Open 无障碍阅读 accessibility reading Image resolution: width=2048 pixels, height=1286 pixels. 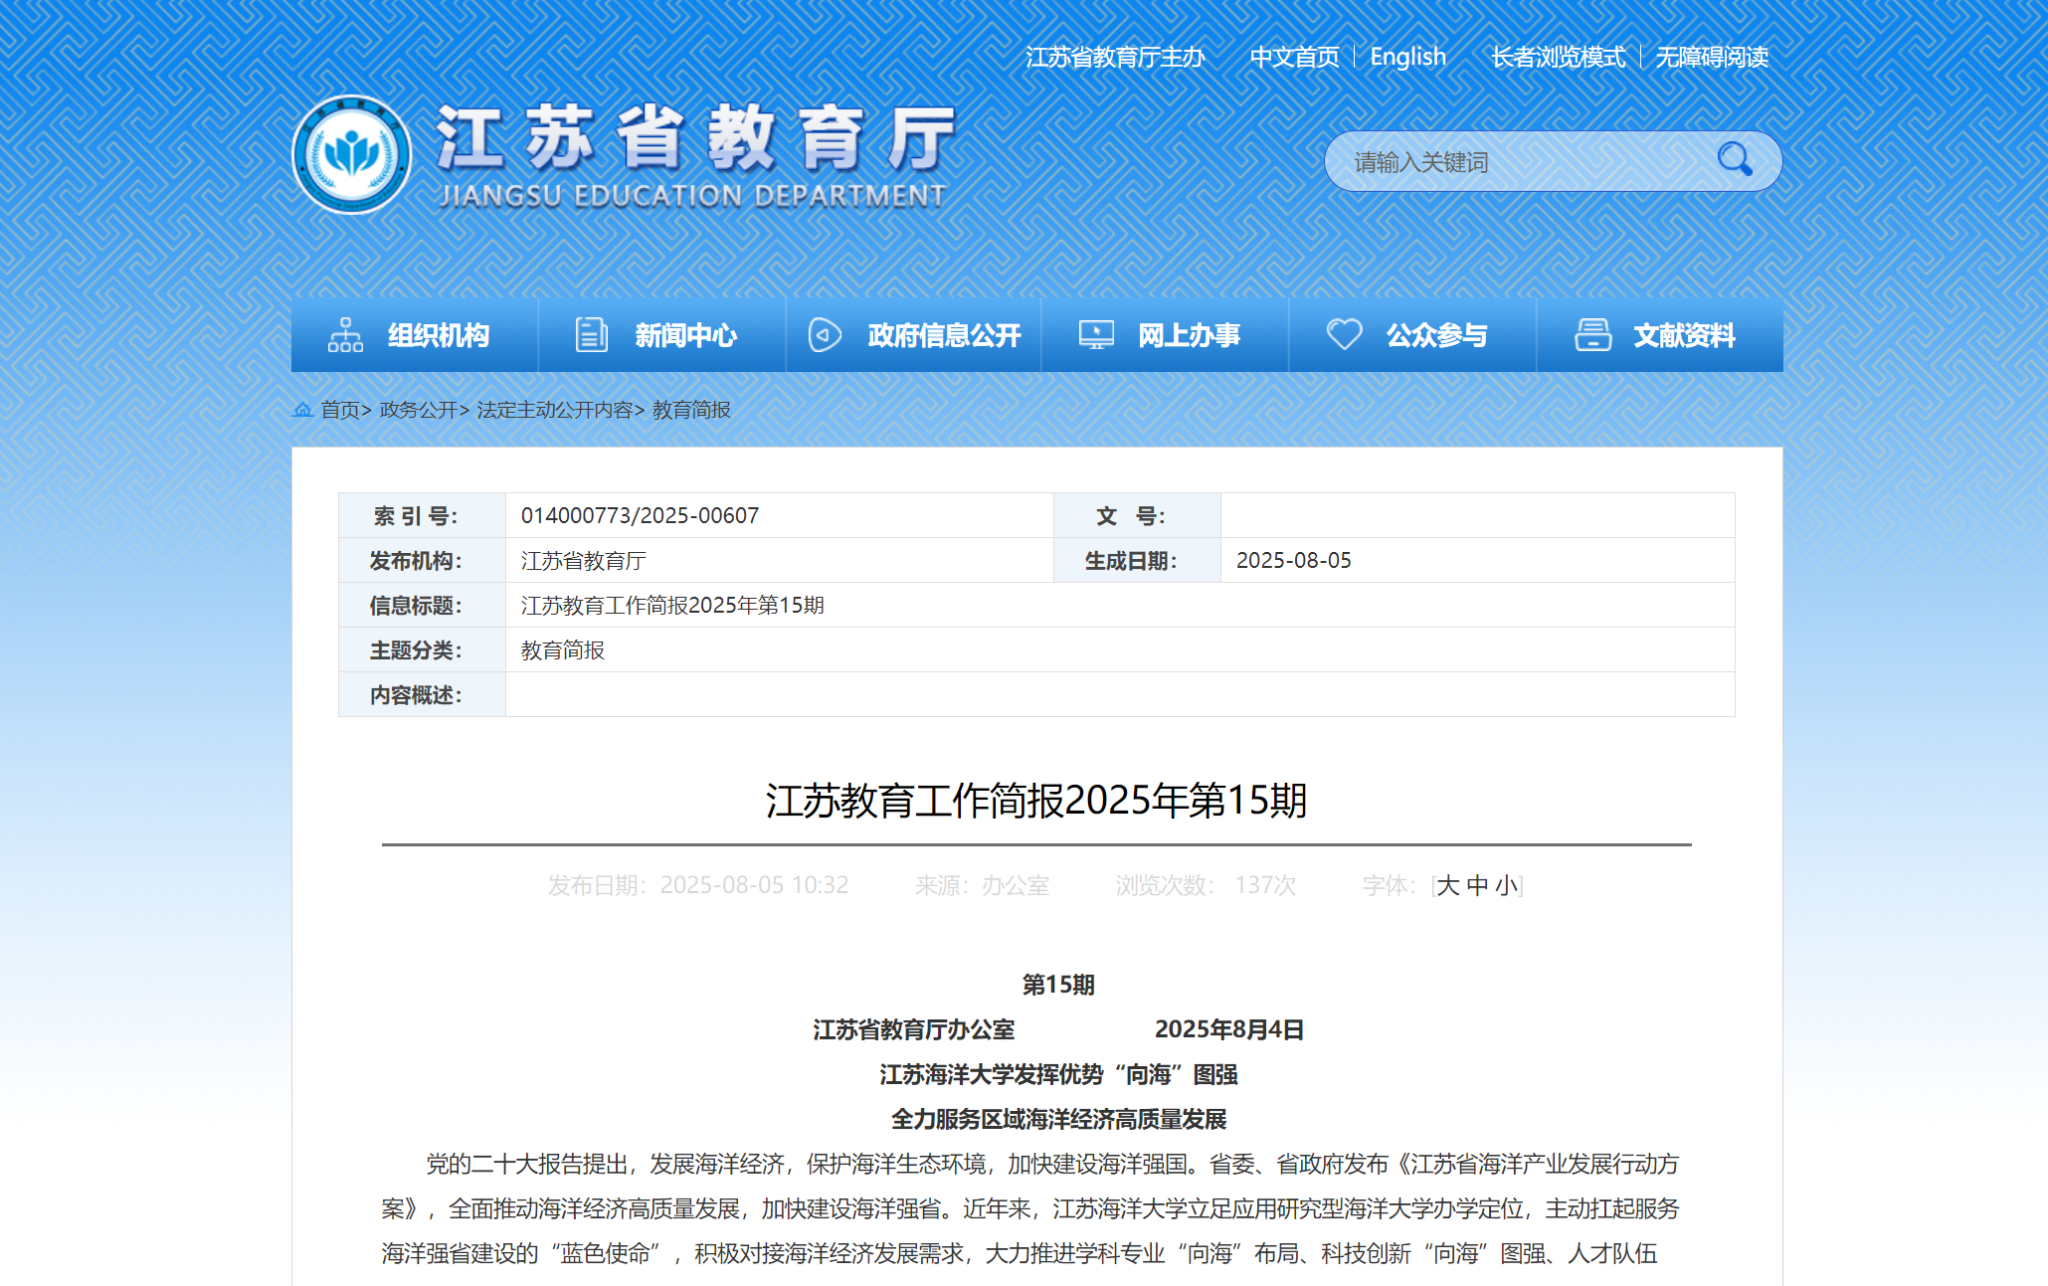click(1711, 57)
